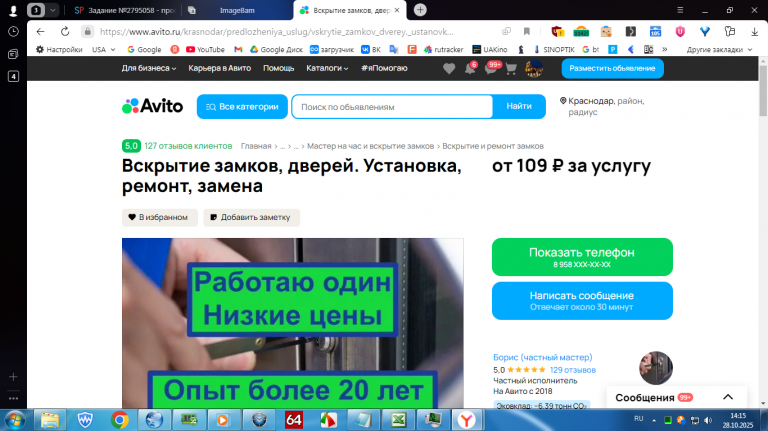Show more bookmarks with double chevron
This screenshot has width=768, height=431.
(x=665, y=49)
